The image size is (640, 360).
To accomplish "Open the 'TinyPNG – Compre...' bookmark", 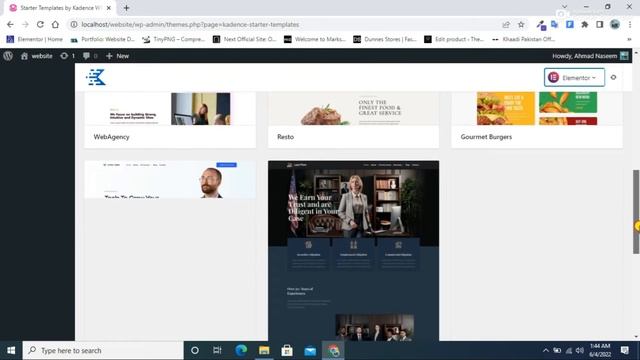I will pos(173,39).
